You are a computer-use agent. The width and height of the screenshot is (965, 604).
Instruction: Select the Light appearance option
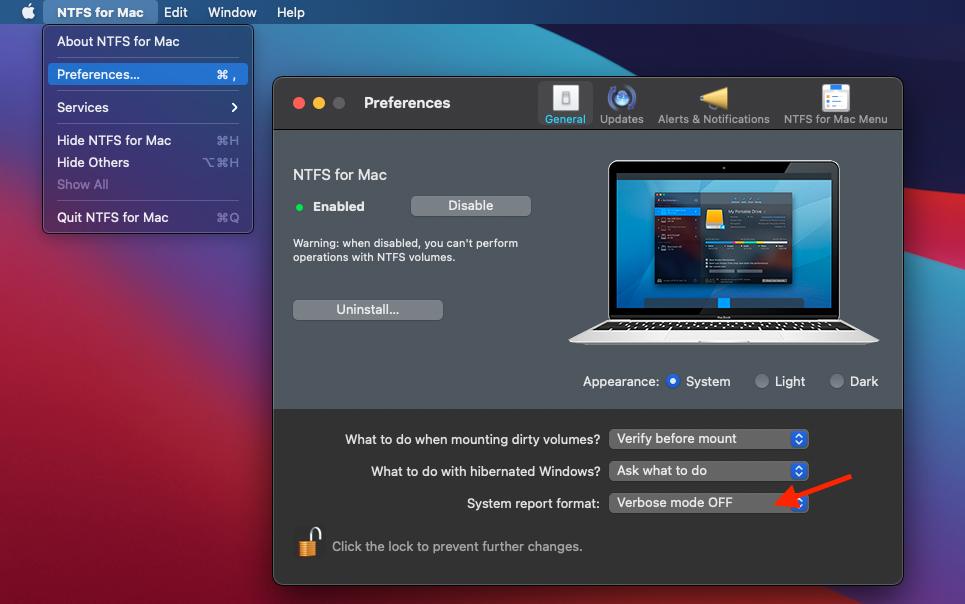click(760, 381)
